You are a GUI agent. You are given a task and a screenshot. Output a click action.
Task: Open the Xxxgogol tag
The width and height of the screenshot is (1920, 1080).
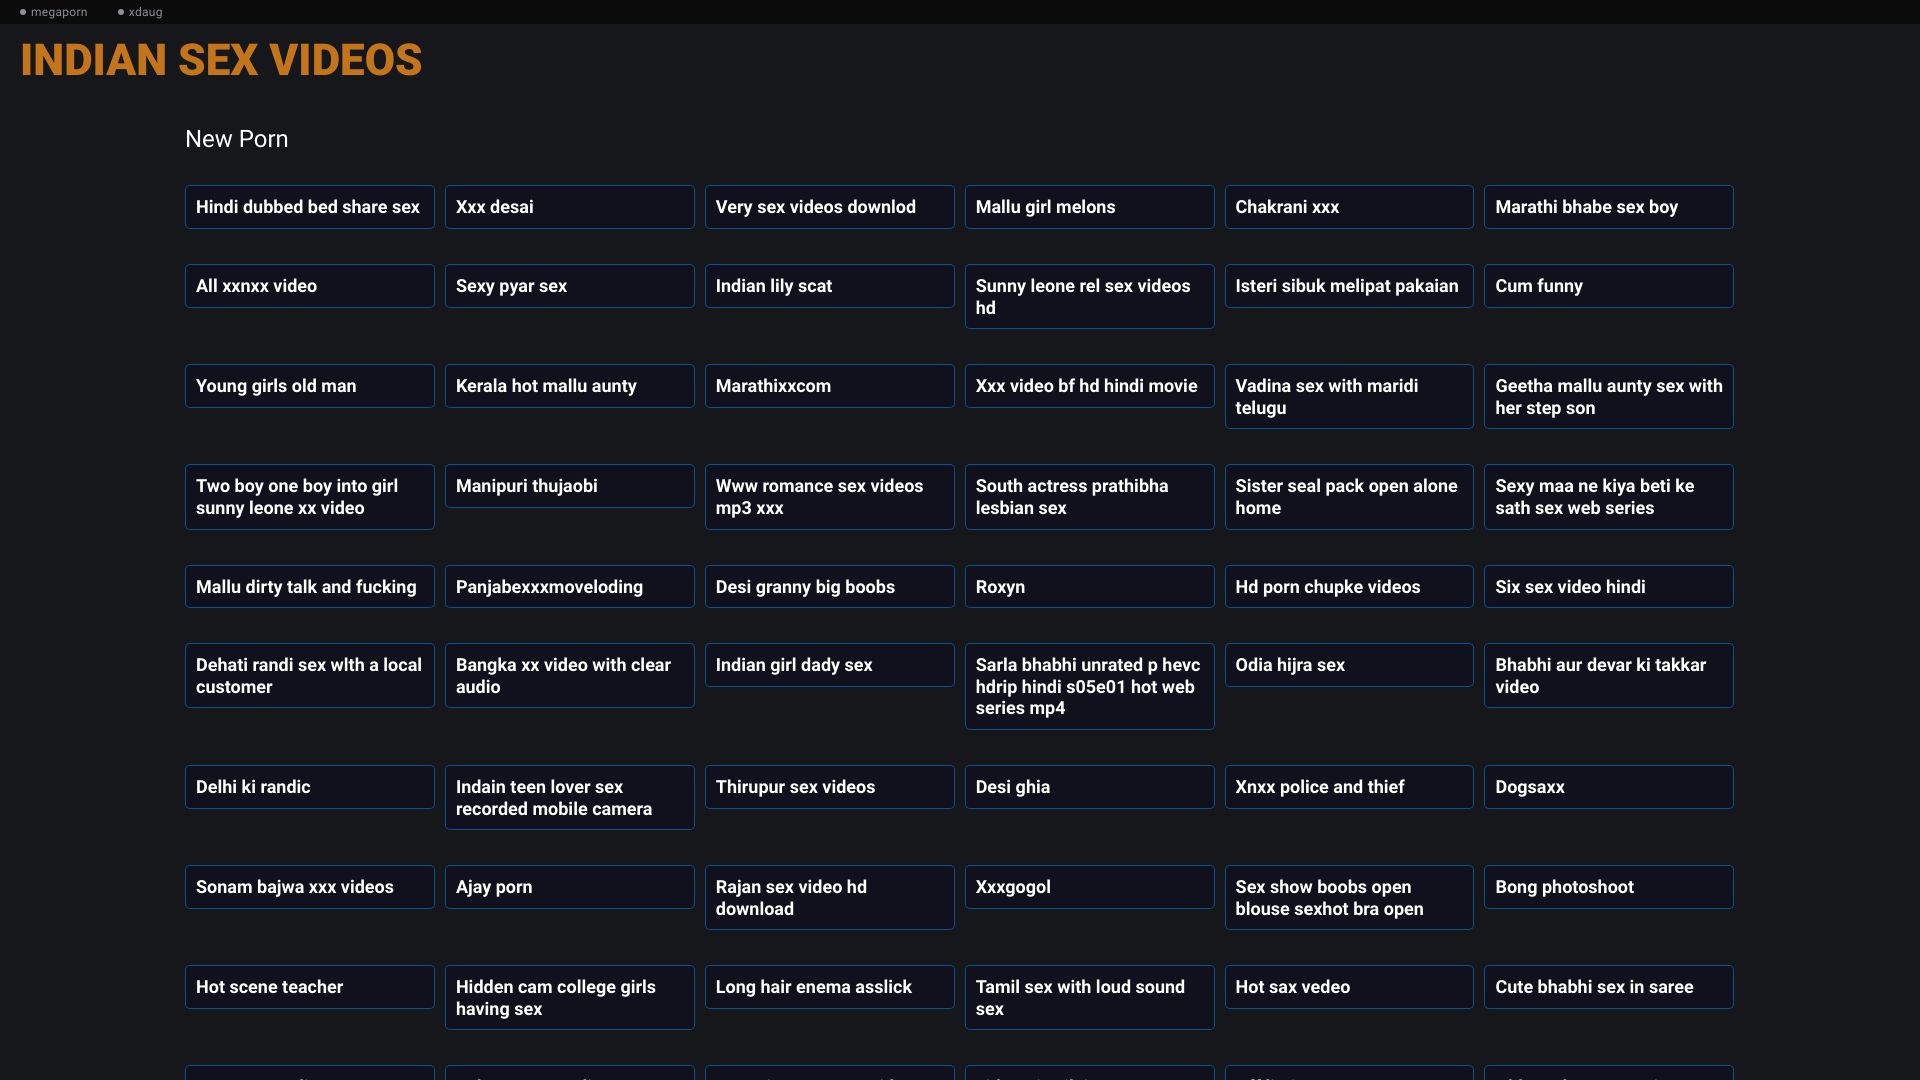pyautogui.click(x=1089, y=887)
